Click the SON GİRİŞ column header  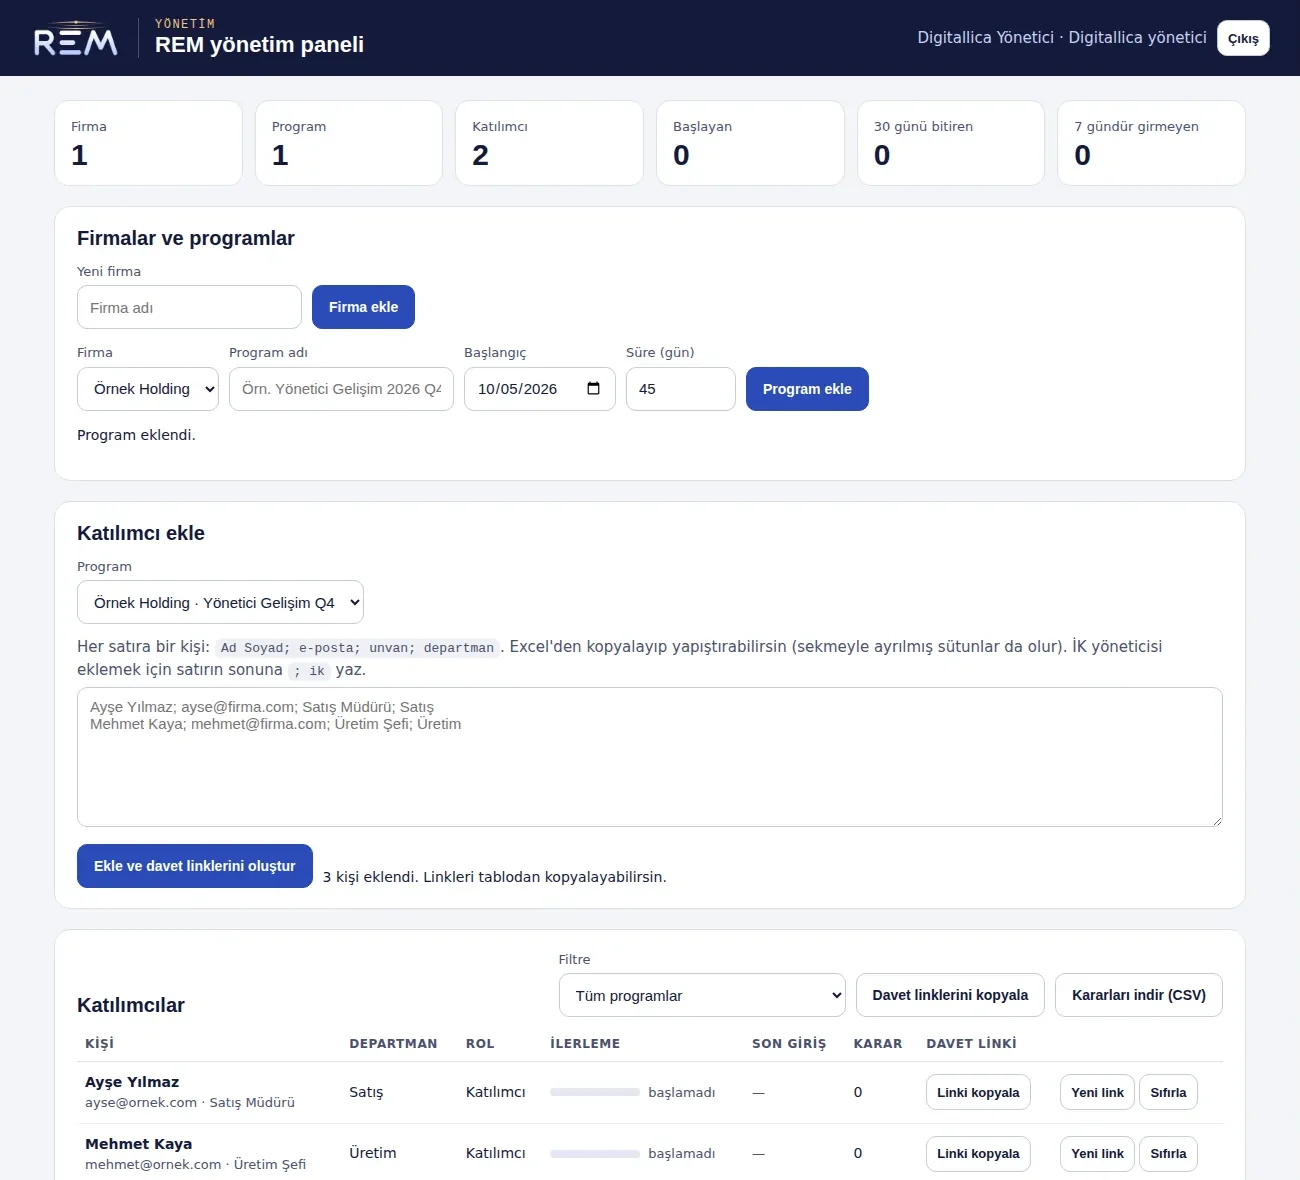pos(789,1043)
